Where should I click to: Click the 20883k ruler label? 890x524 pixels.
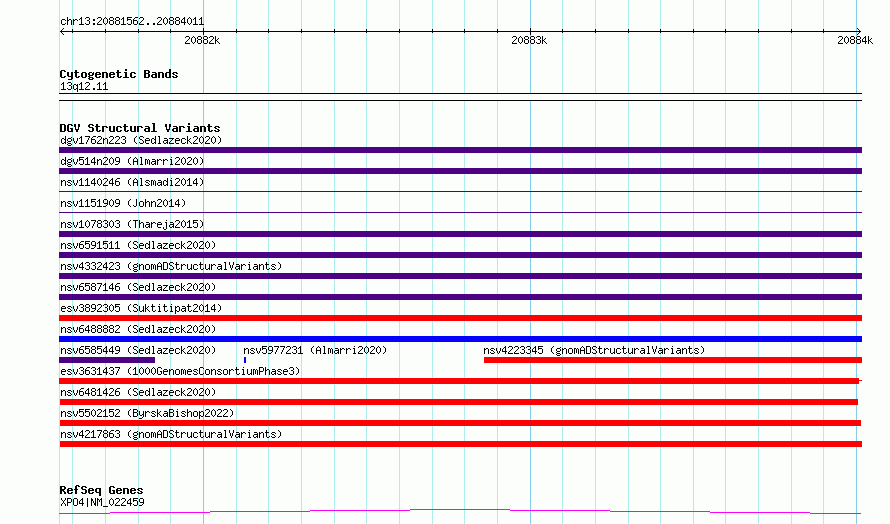pos(529,40)
